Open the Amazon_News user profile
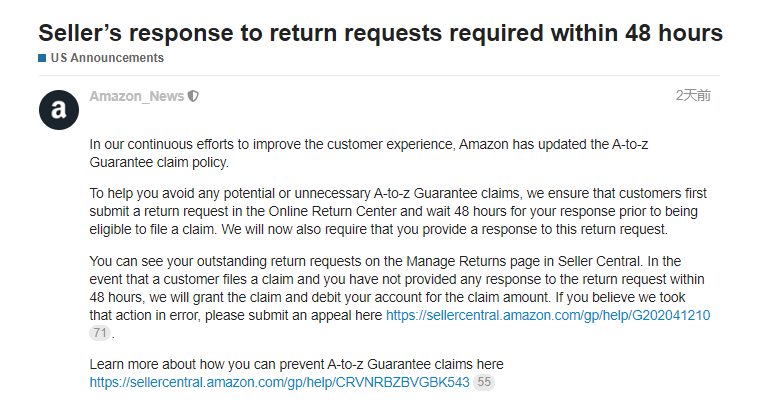The height and width of the screenshot is (413, 775). pos(136,96)
